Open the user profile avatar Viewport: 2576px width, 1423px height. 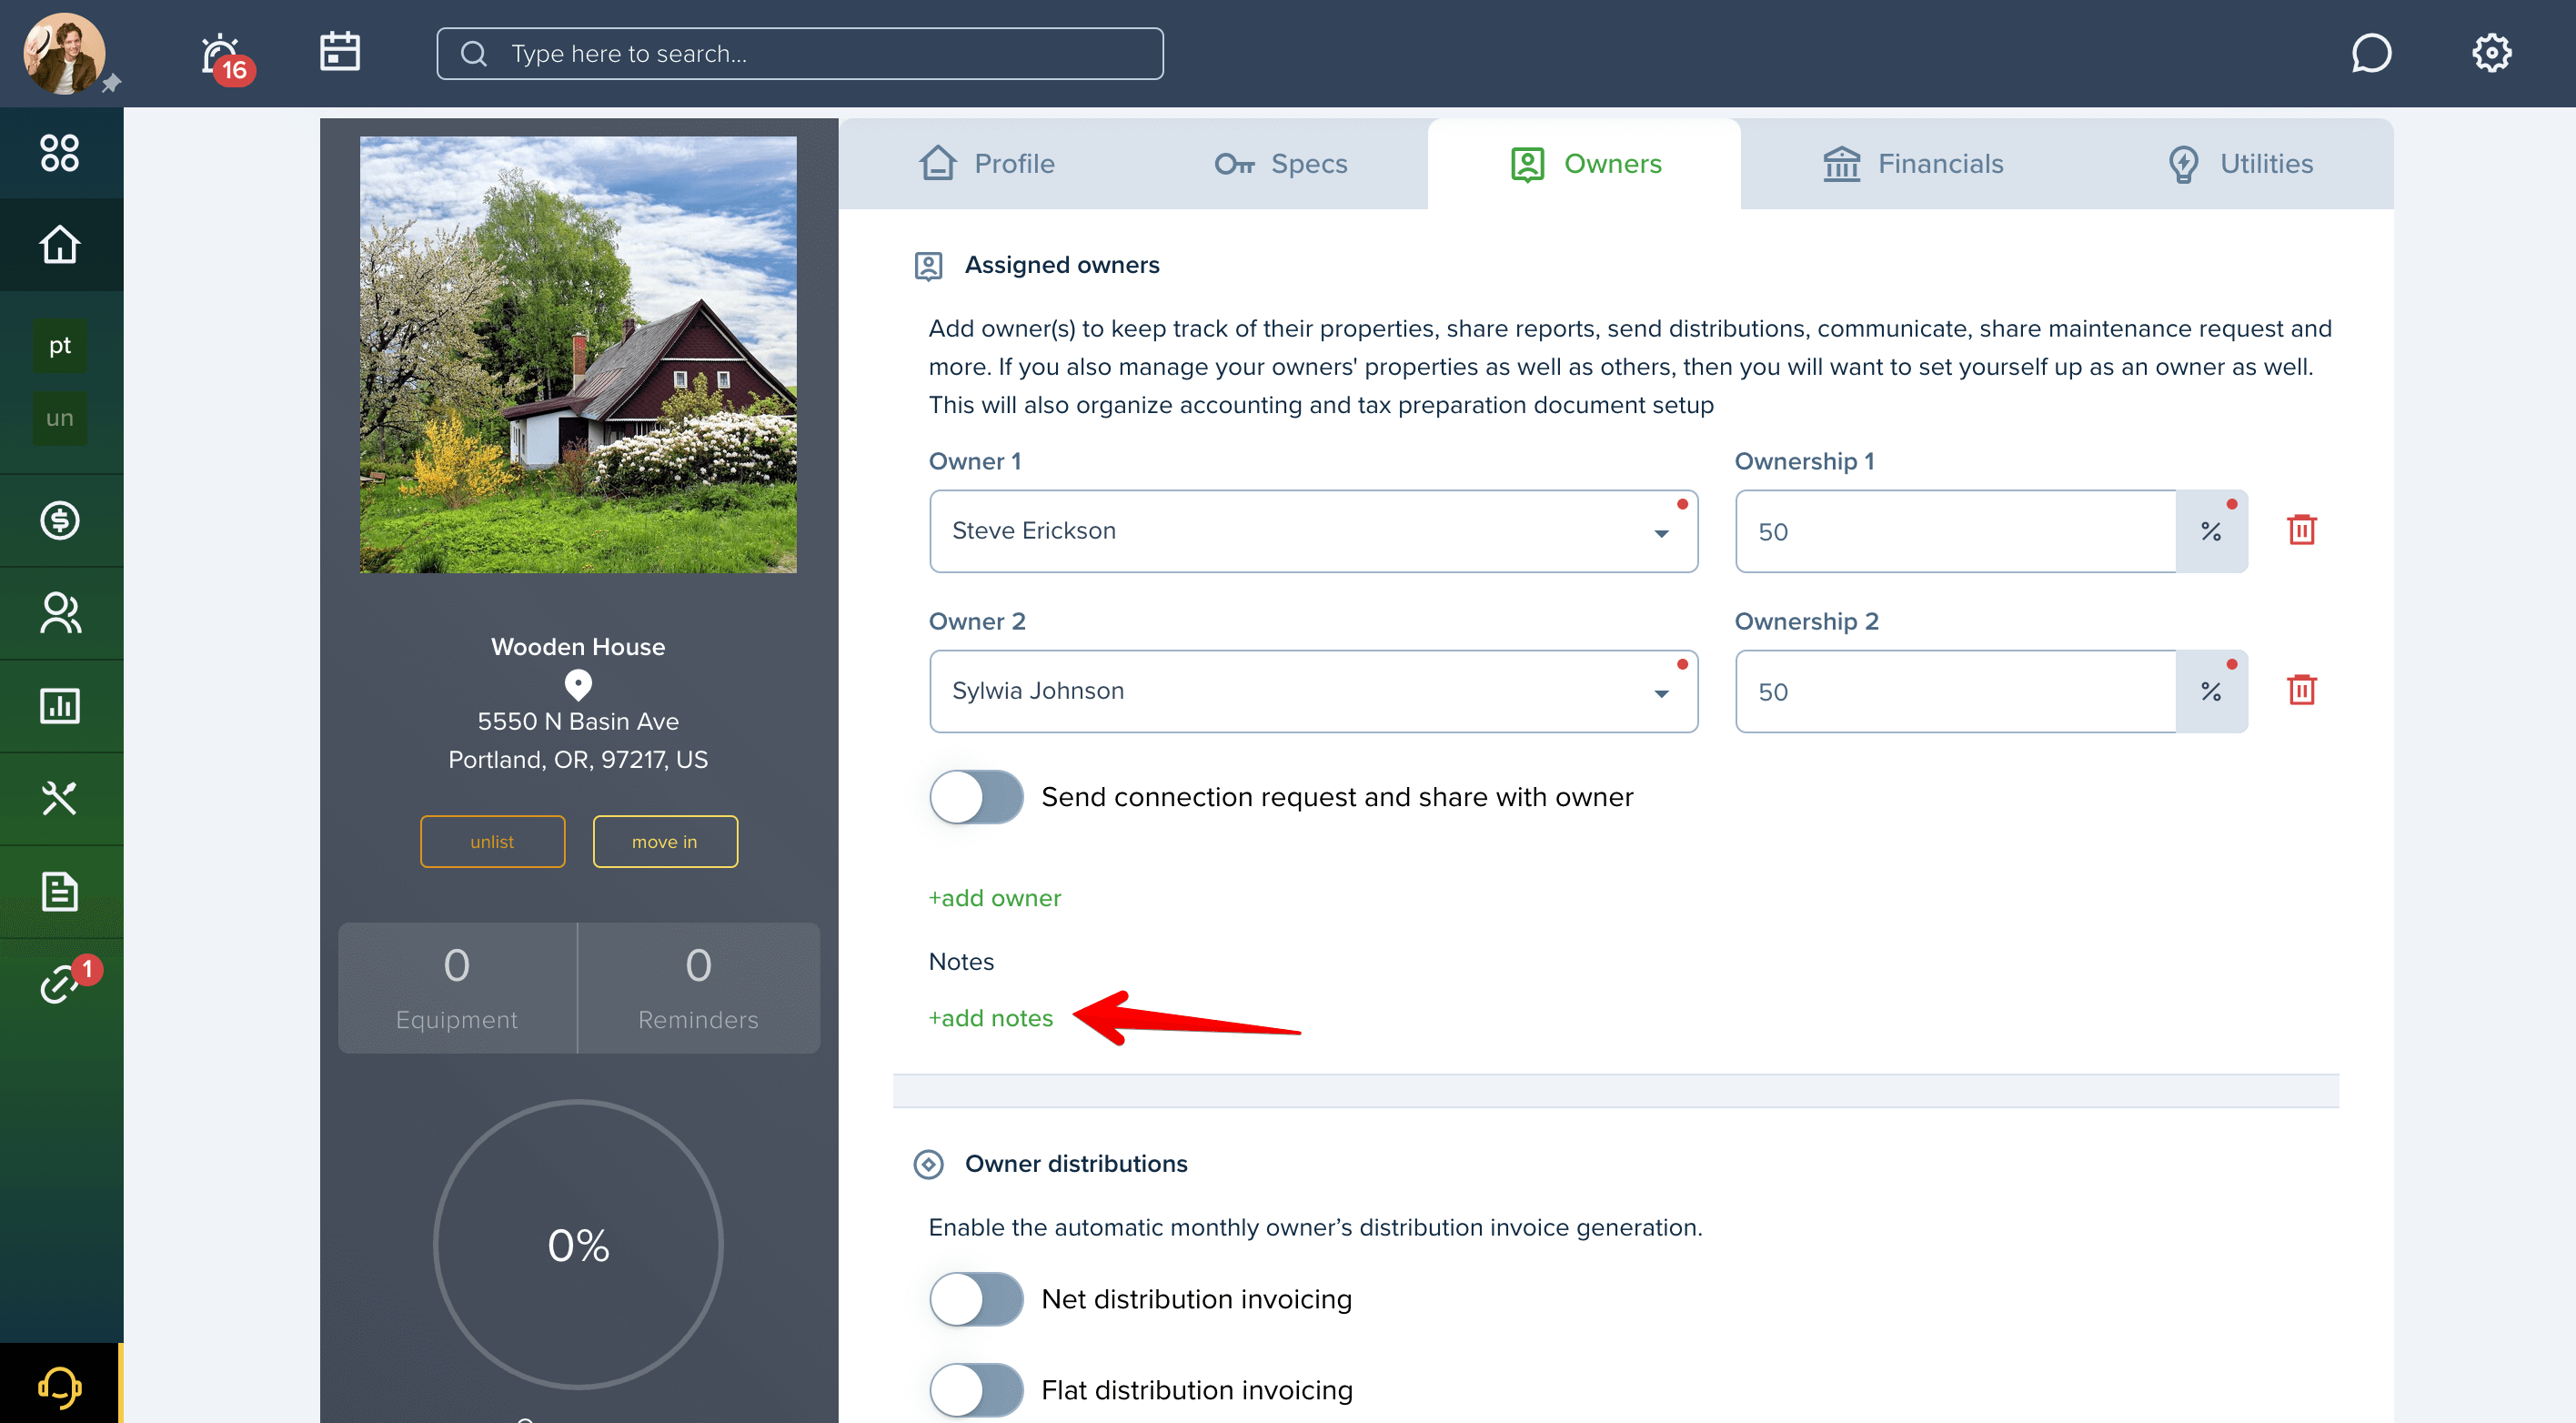tap(64, 53)
